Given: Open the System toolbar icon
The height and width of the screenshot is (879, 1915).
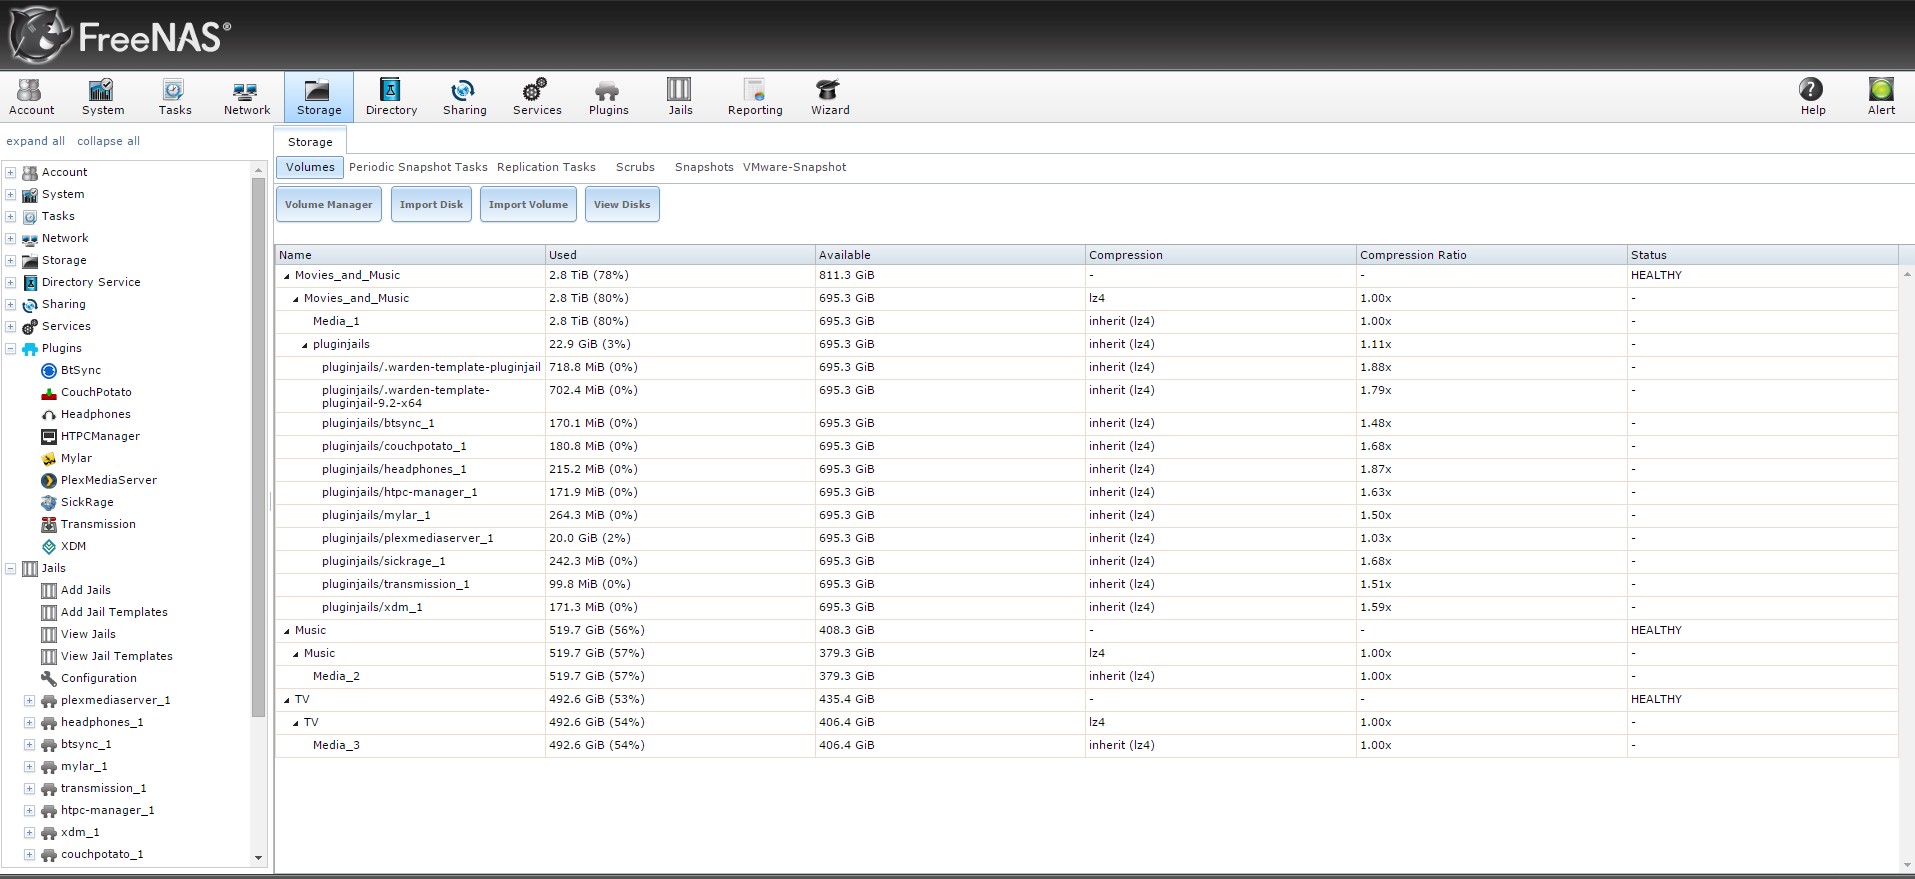Looking at the screenshot, I should pos(103,97).
